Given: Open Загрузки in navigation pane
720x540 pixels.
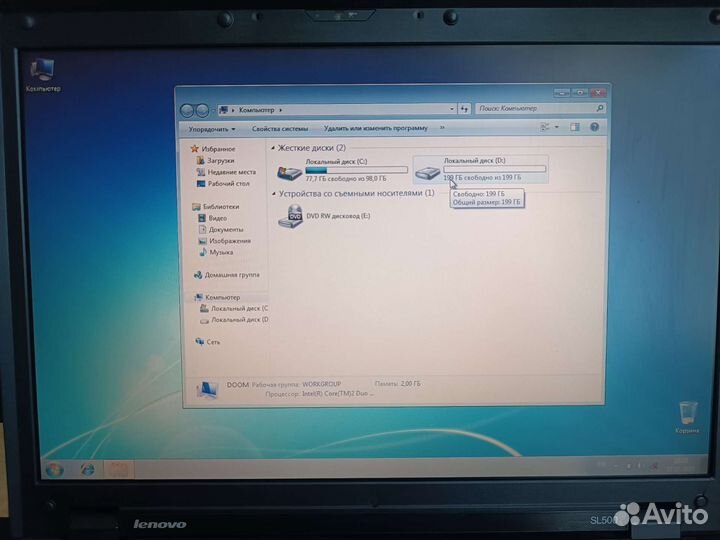Looking at the screenshot, I should (215, 160).
